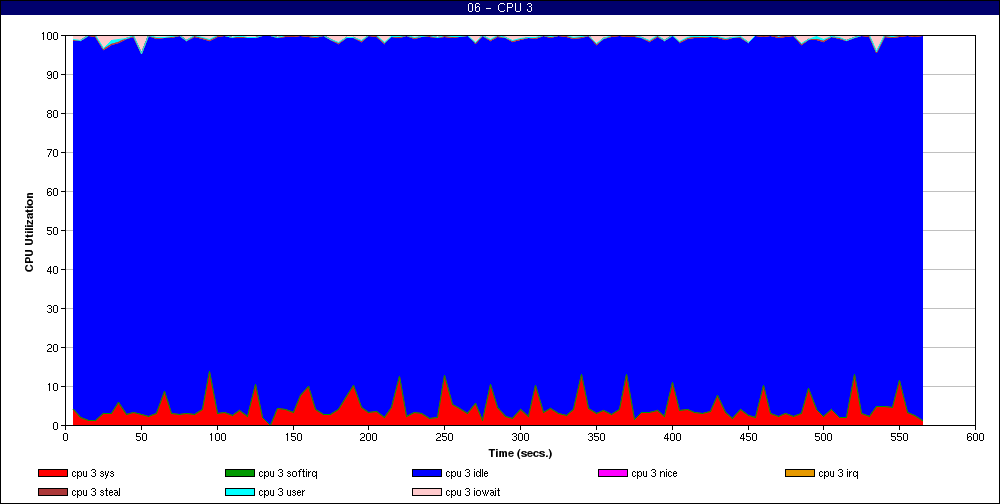Select the 'cpu 3 iowait' legend label
Screen dimensions: 1000x504
(x=473, y=493)
